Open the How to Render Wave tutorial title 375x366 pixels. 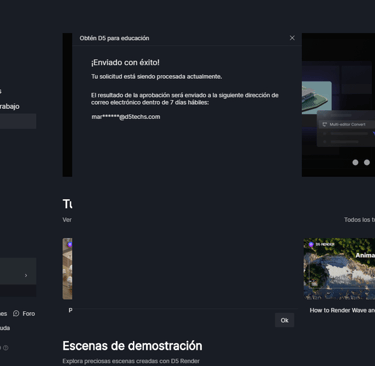coord(342,310)
